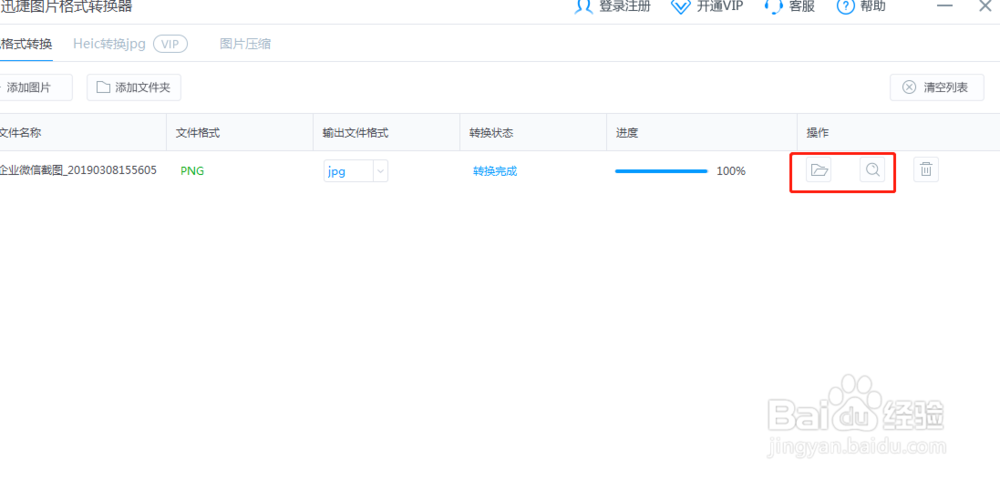1000x481 pixels.
Task: Select the 格式转换 tab
Action: click(26, 44)
